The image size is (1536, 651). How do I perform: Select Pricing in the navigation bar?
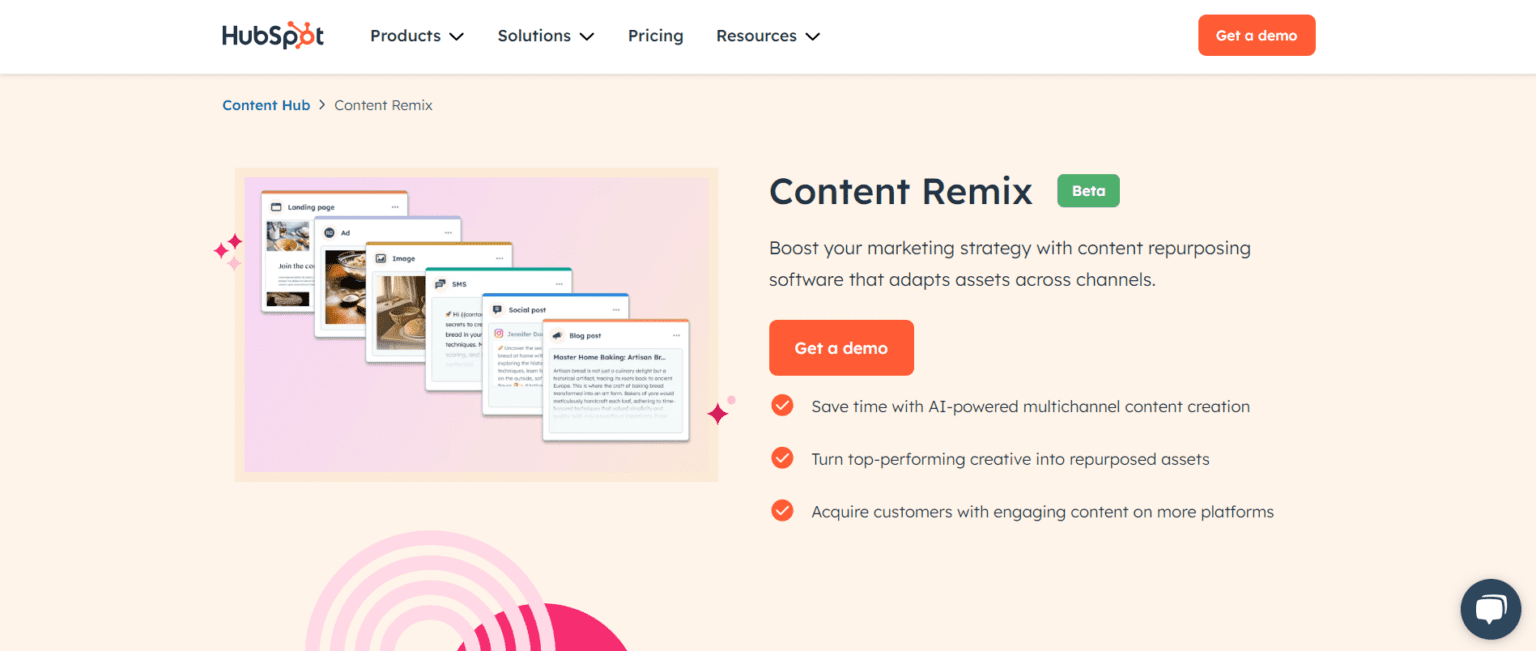click(x=655, y=35)
